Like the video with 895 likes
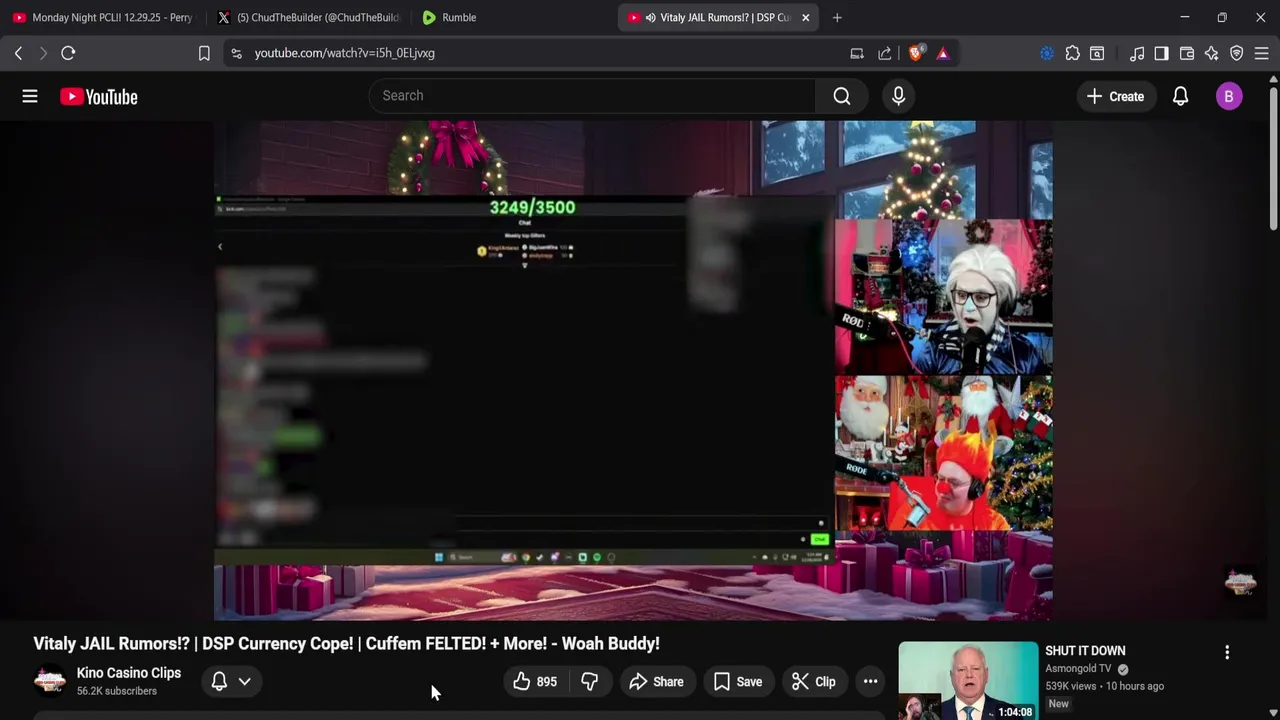The height and width of the screenshot is (720, 1280). tap(534, 682)
